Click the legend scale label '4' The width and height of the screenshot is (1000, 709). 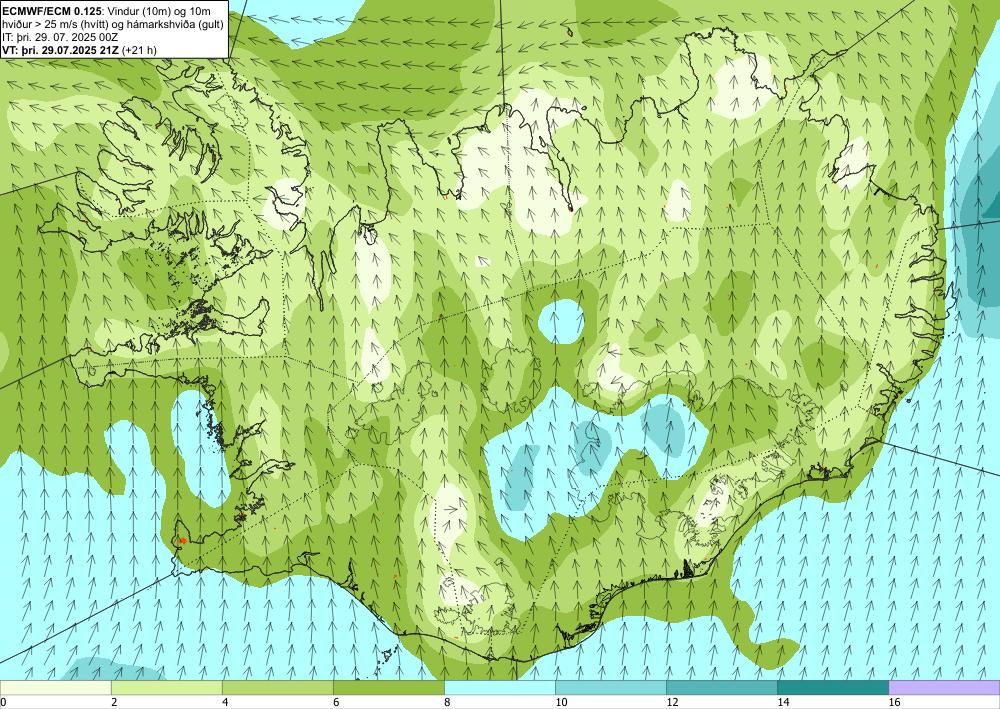[x=224, y=702]
